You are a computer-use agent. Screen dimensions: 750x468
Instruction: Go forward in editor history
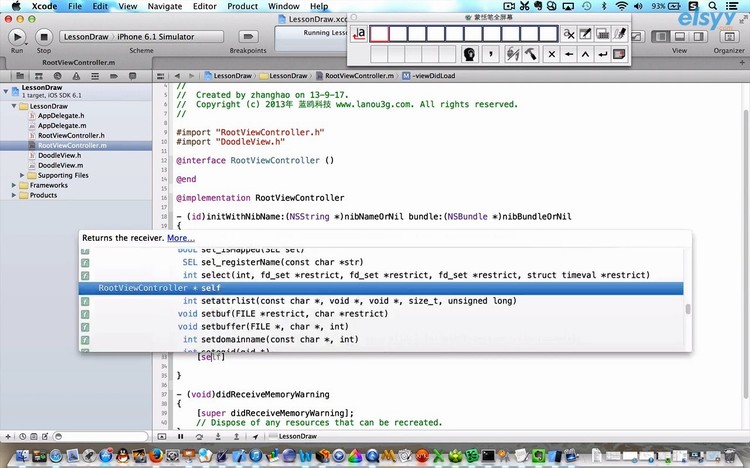(x=192, y=76)
